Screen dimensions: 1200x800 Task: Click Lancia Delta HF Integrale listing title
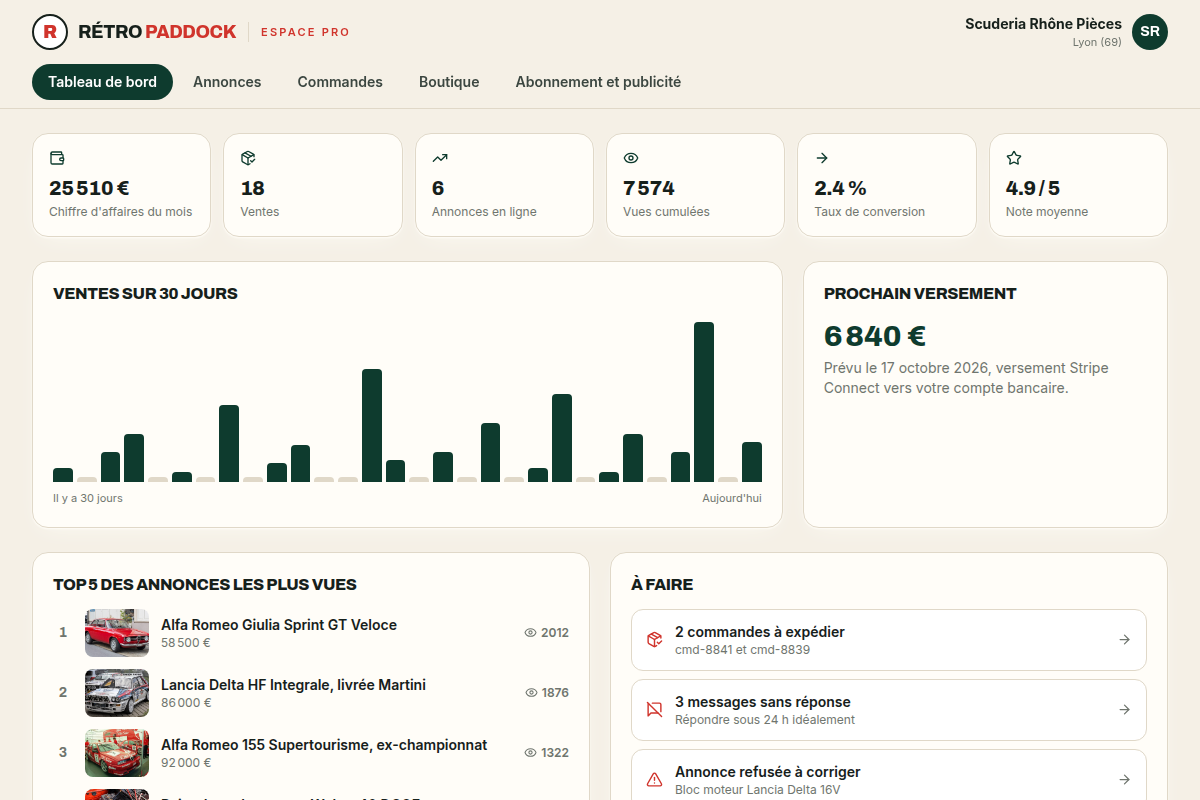(x=293, y=685)
